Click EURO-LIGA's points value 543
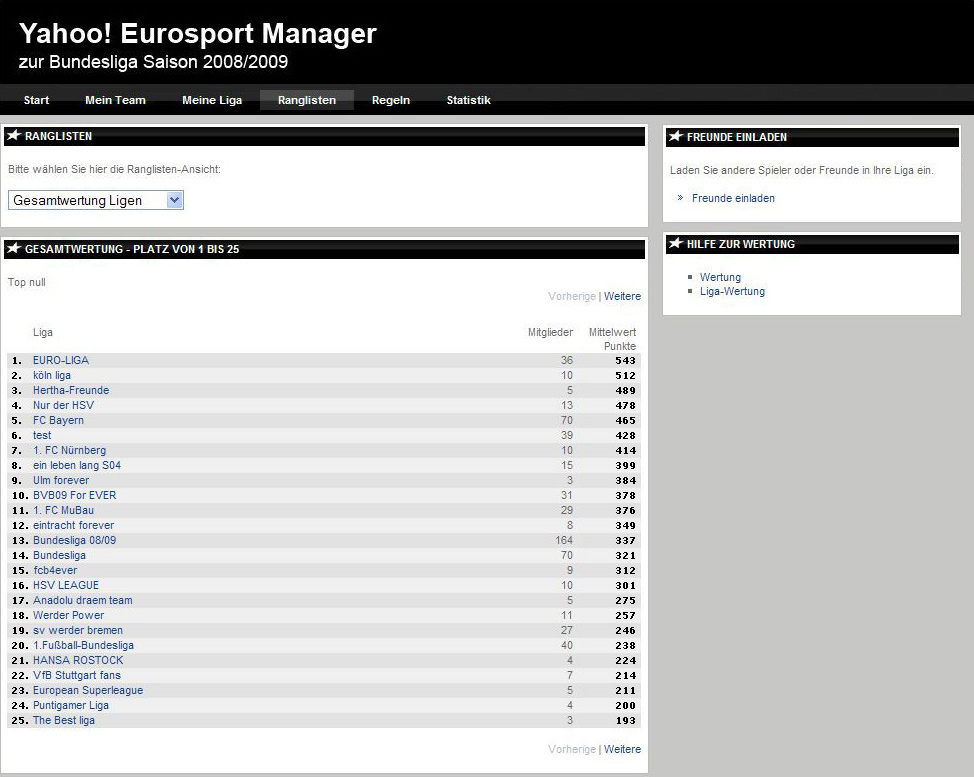Image resolution: width=974 pixels, height=777 pixels. (626, 360)
